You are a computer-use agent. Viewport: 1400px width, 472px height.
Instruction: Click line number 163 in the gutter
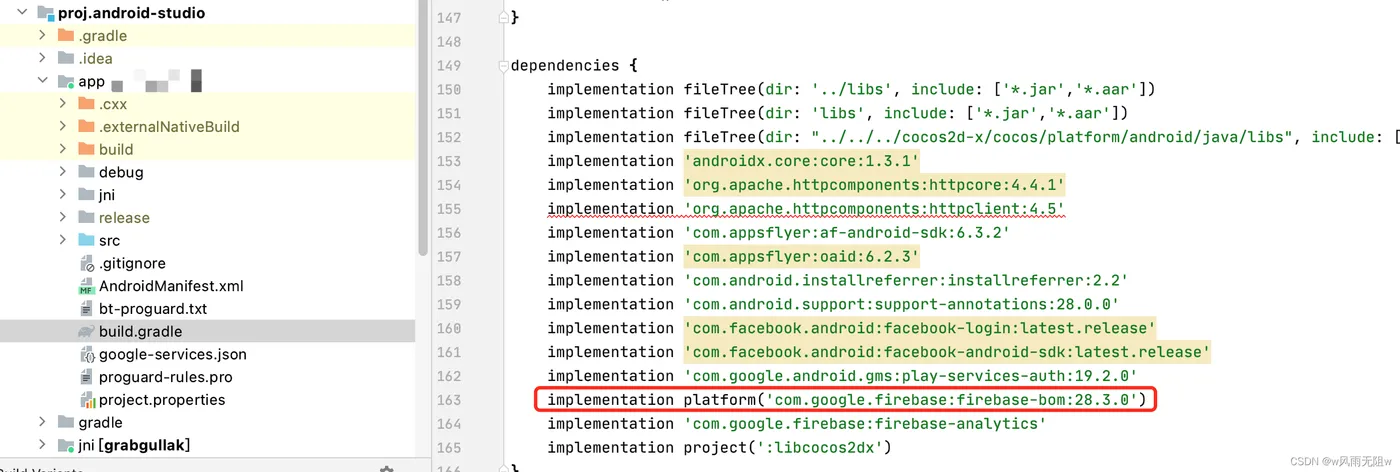click(x=449, y=400)
